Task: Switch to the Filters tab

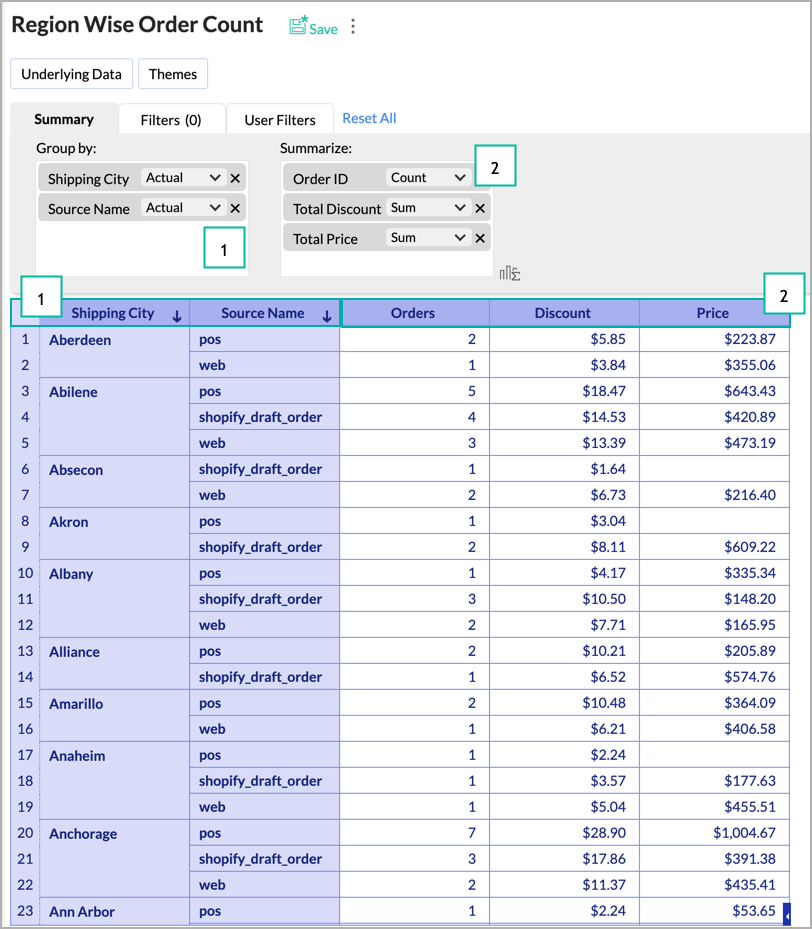Action: [x=171, y=117]
